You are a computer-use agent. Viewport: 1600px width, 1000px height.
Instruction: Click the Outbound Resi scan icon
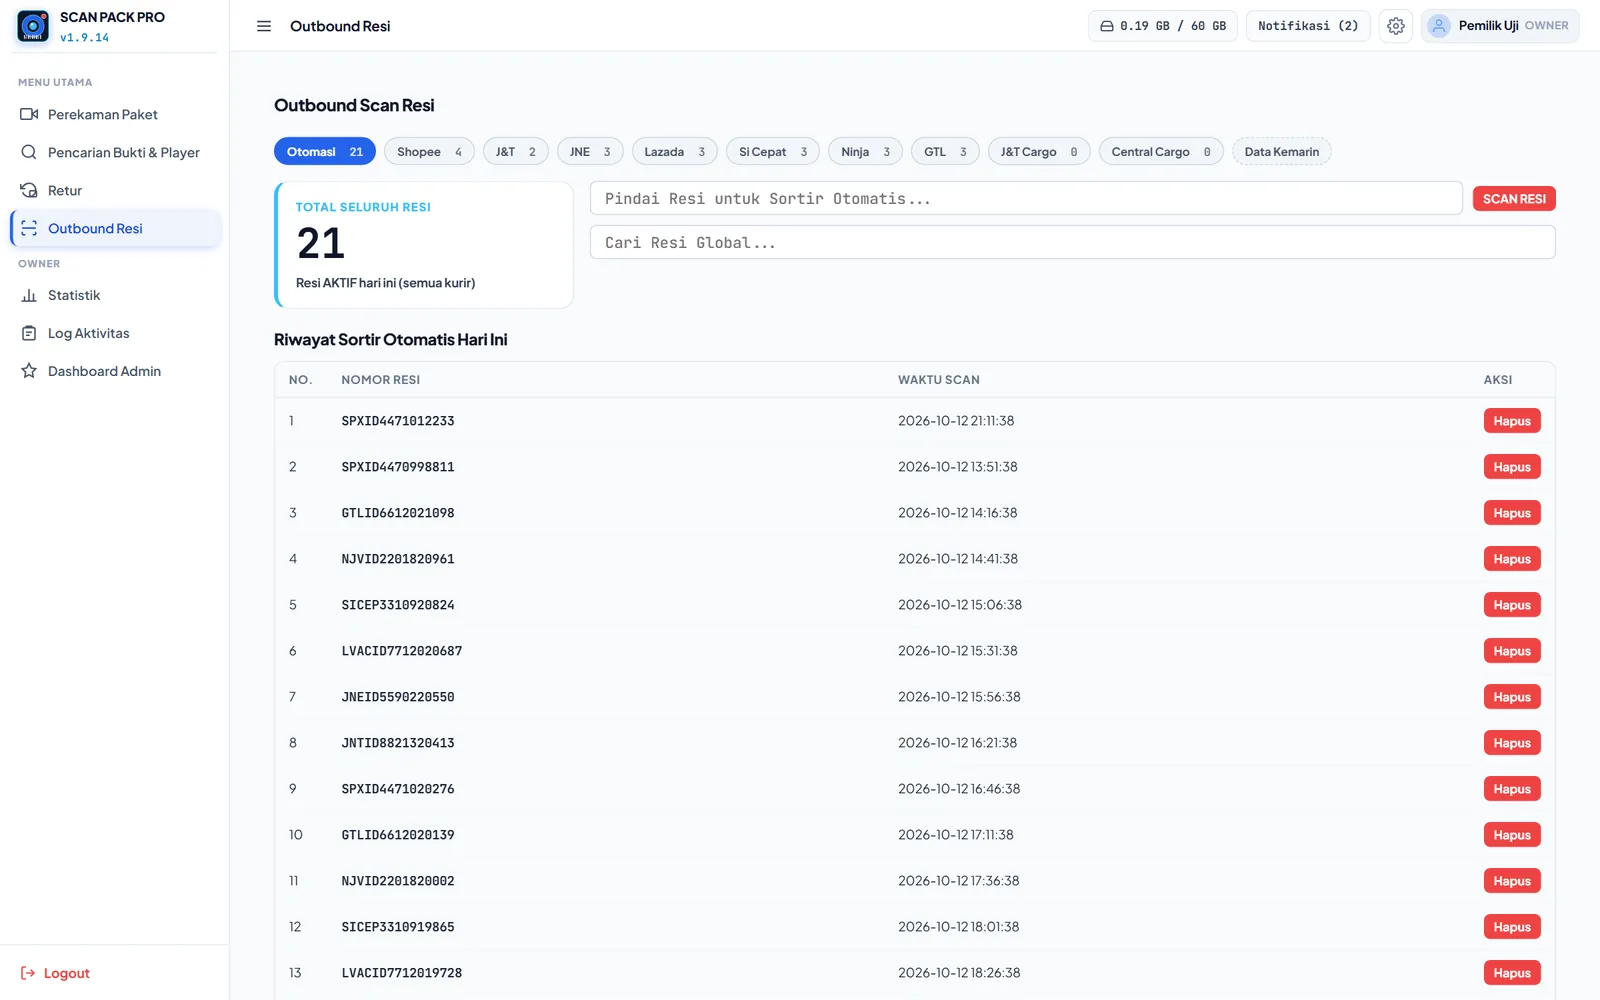pyautogui.click(x=29, y=228)
